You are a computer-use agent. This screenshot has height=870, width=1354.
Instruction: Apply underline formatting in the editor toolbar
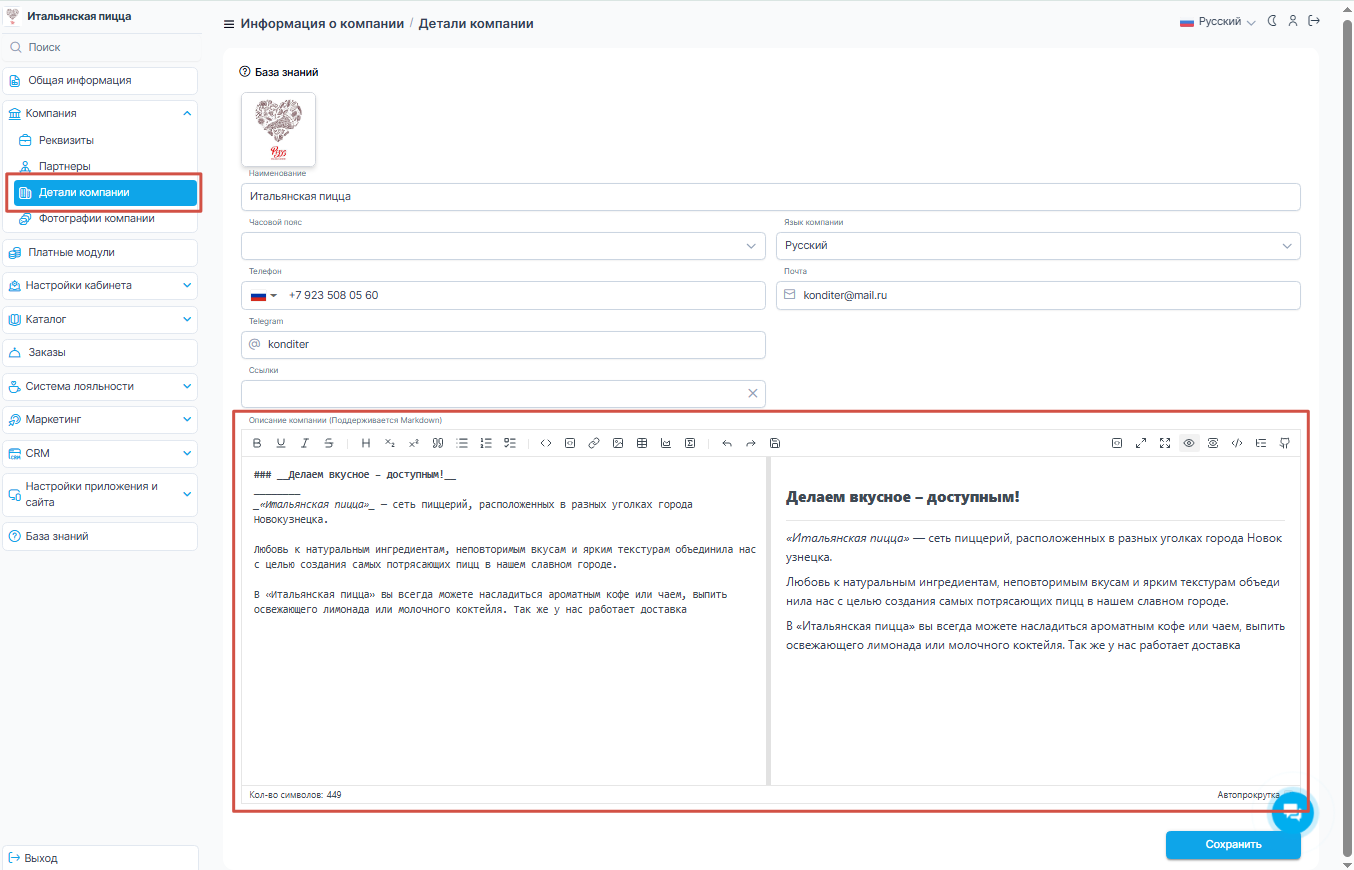point(281,443)
